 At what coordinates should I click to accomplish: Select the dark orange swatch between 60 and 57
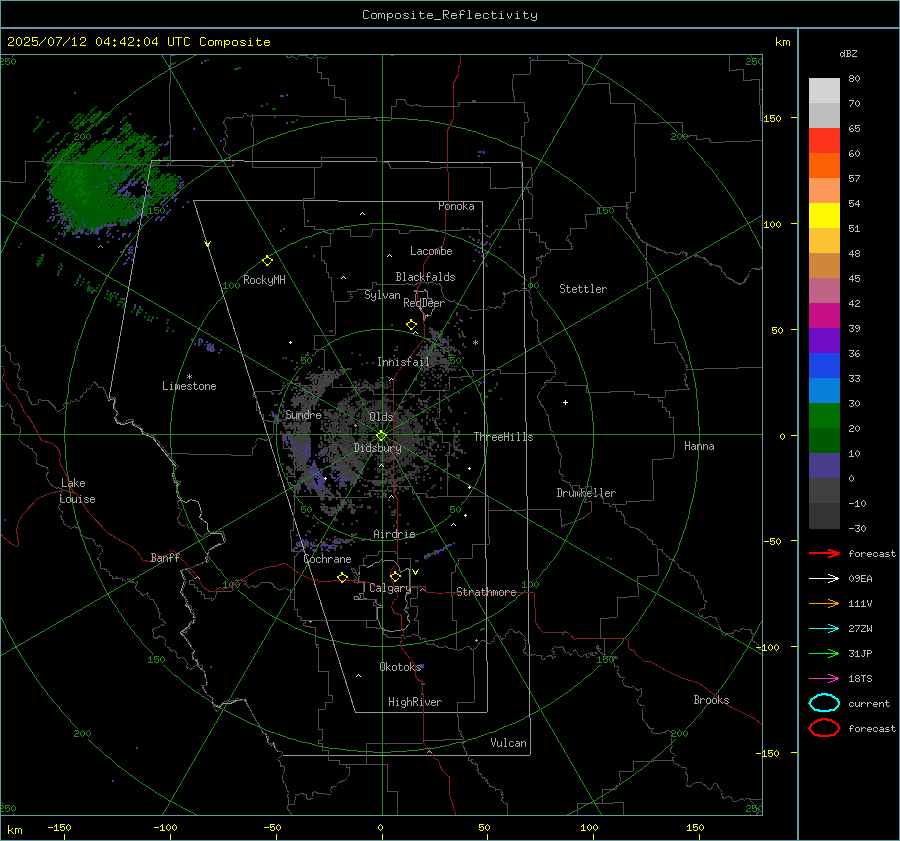point(824,165)
